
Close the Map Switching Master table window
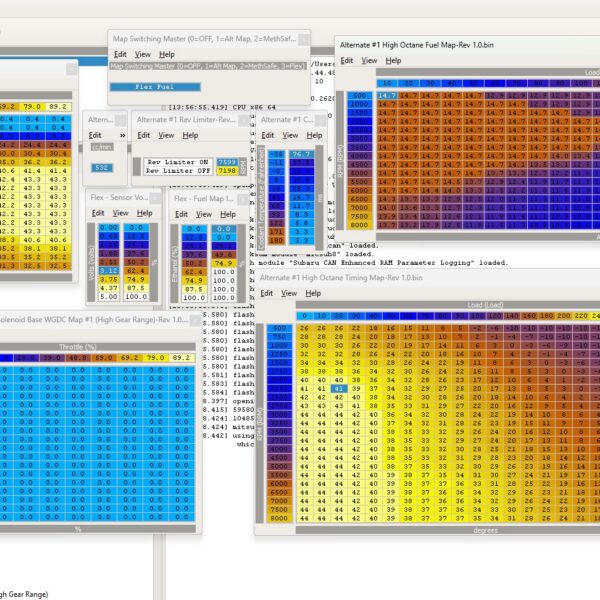[304, 39]
